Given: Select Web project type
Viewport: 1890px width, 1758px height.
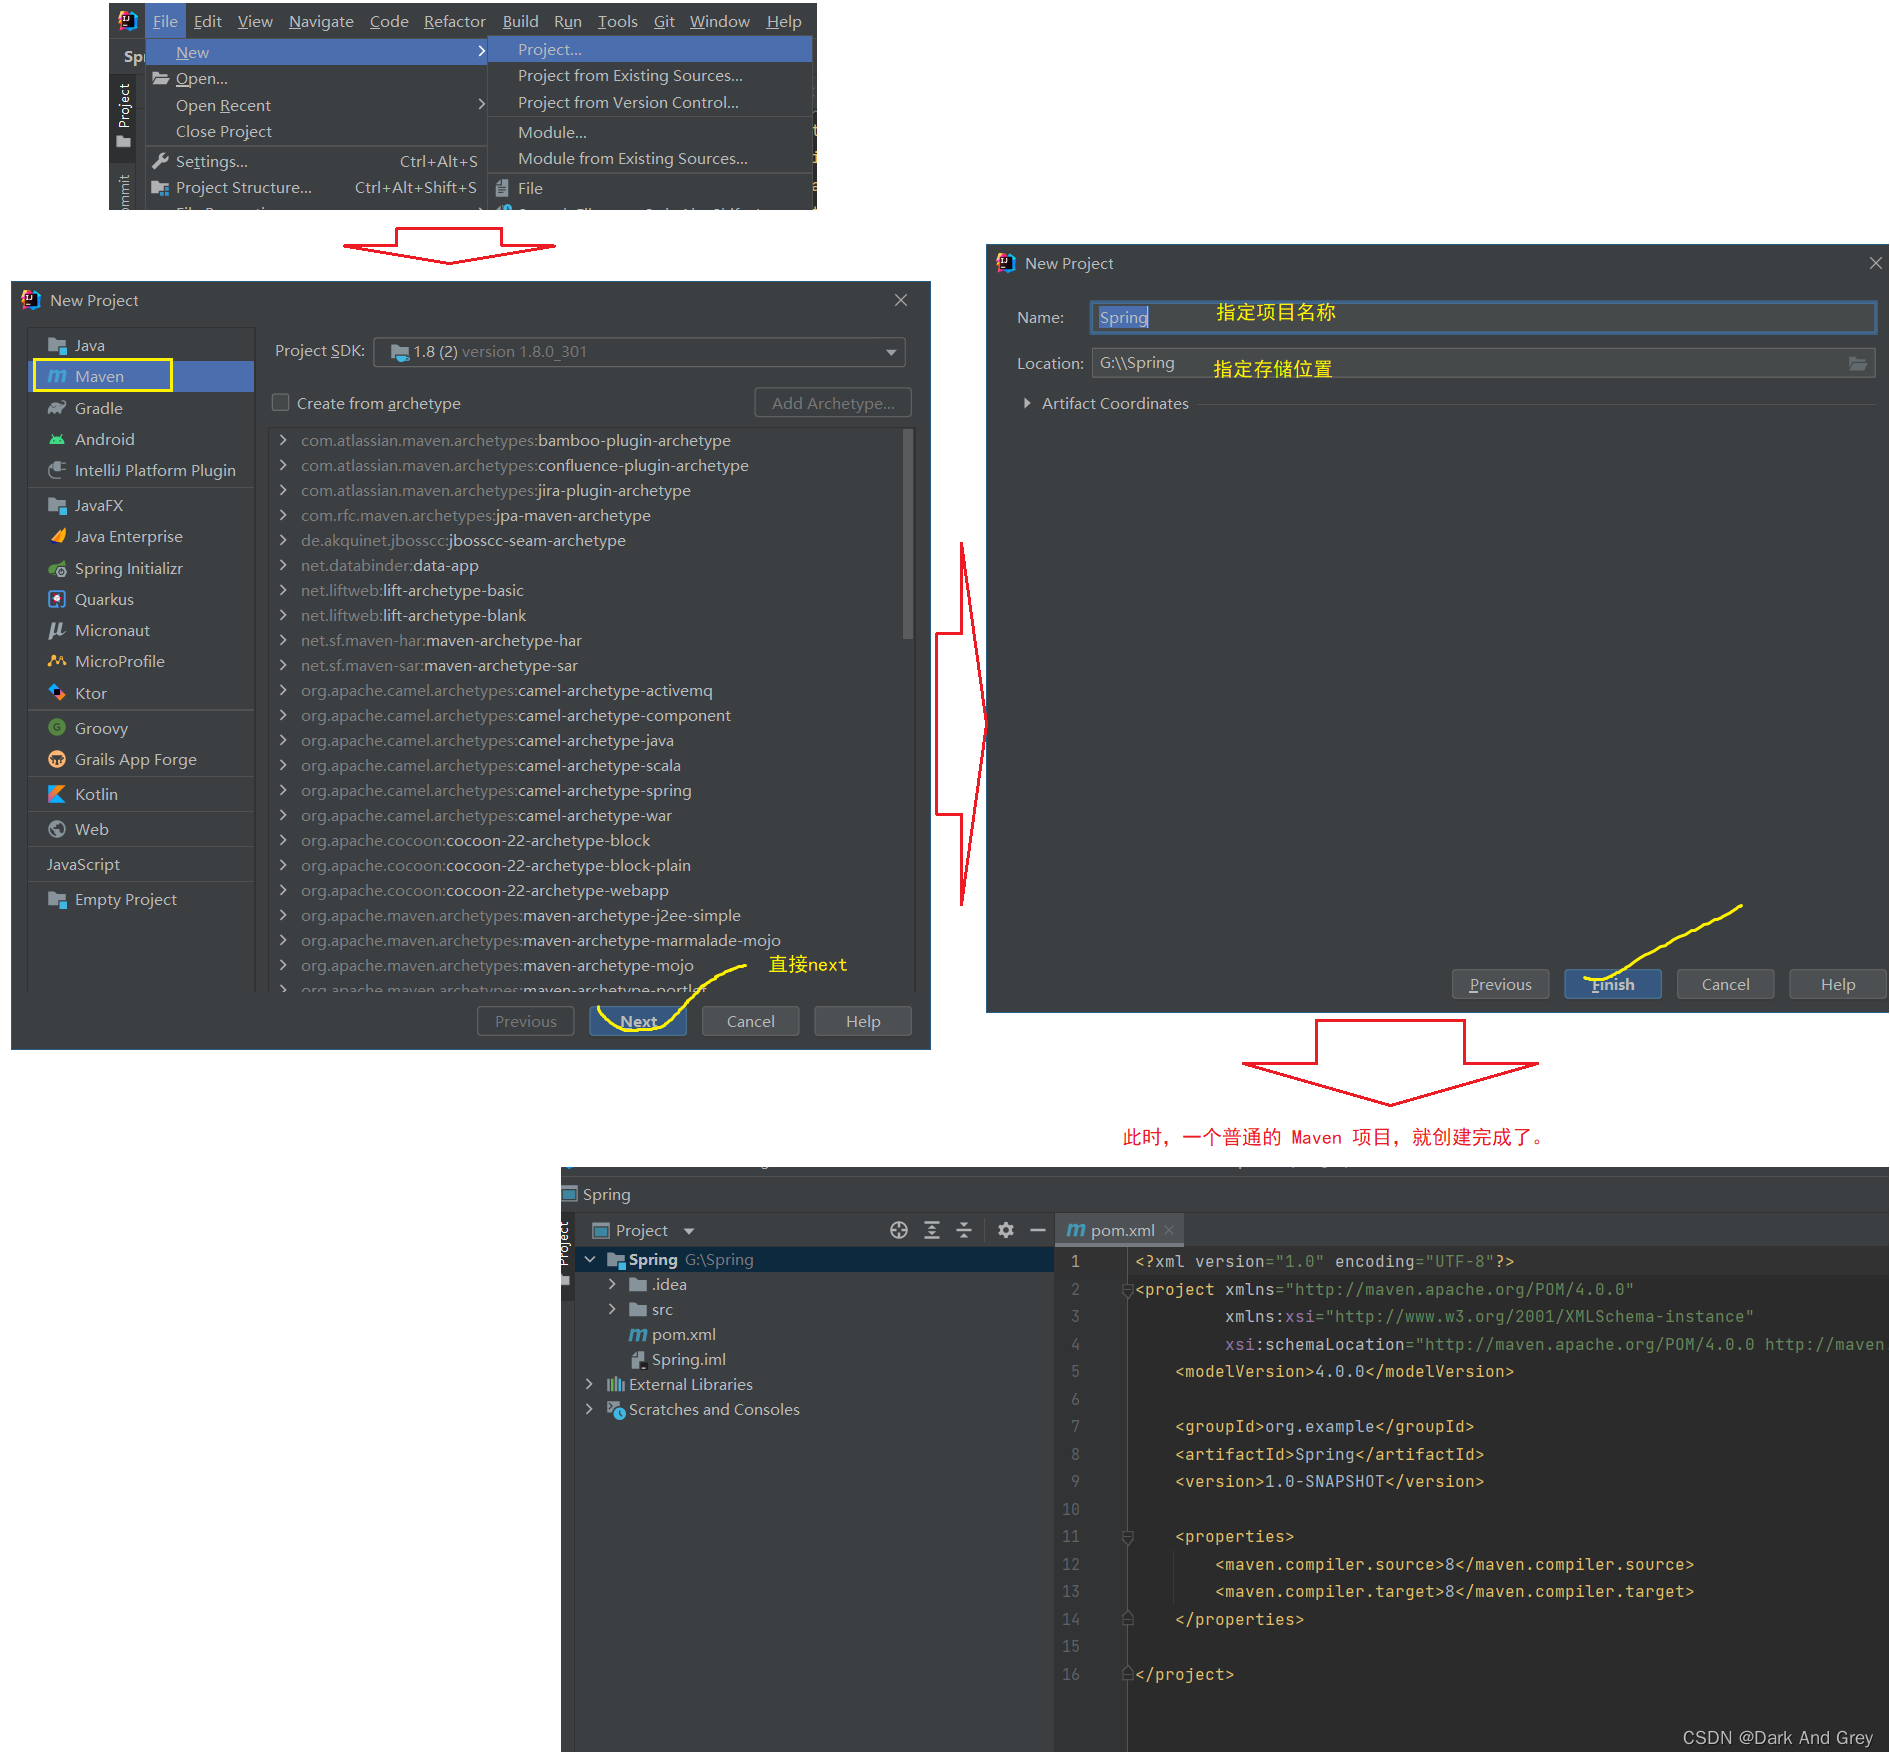Looking at the screenshot, I should [142, 829].
